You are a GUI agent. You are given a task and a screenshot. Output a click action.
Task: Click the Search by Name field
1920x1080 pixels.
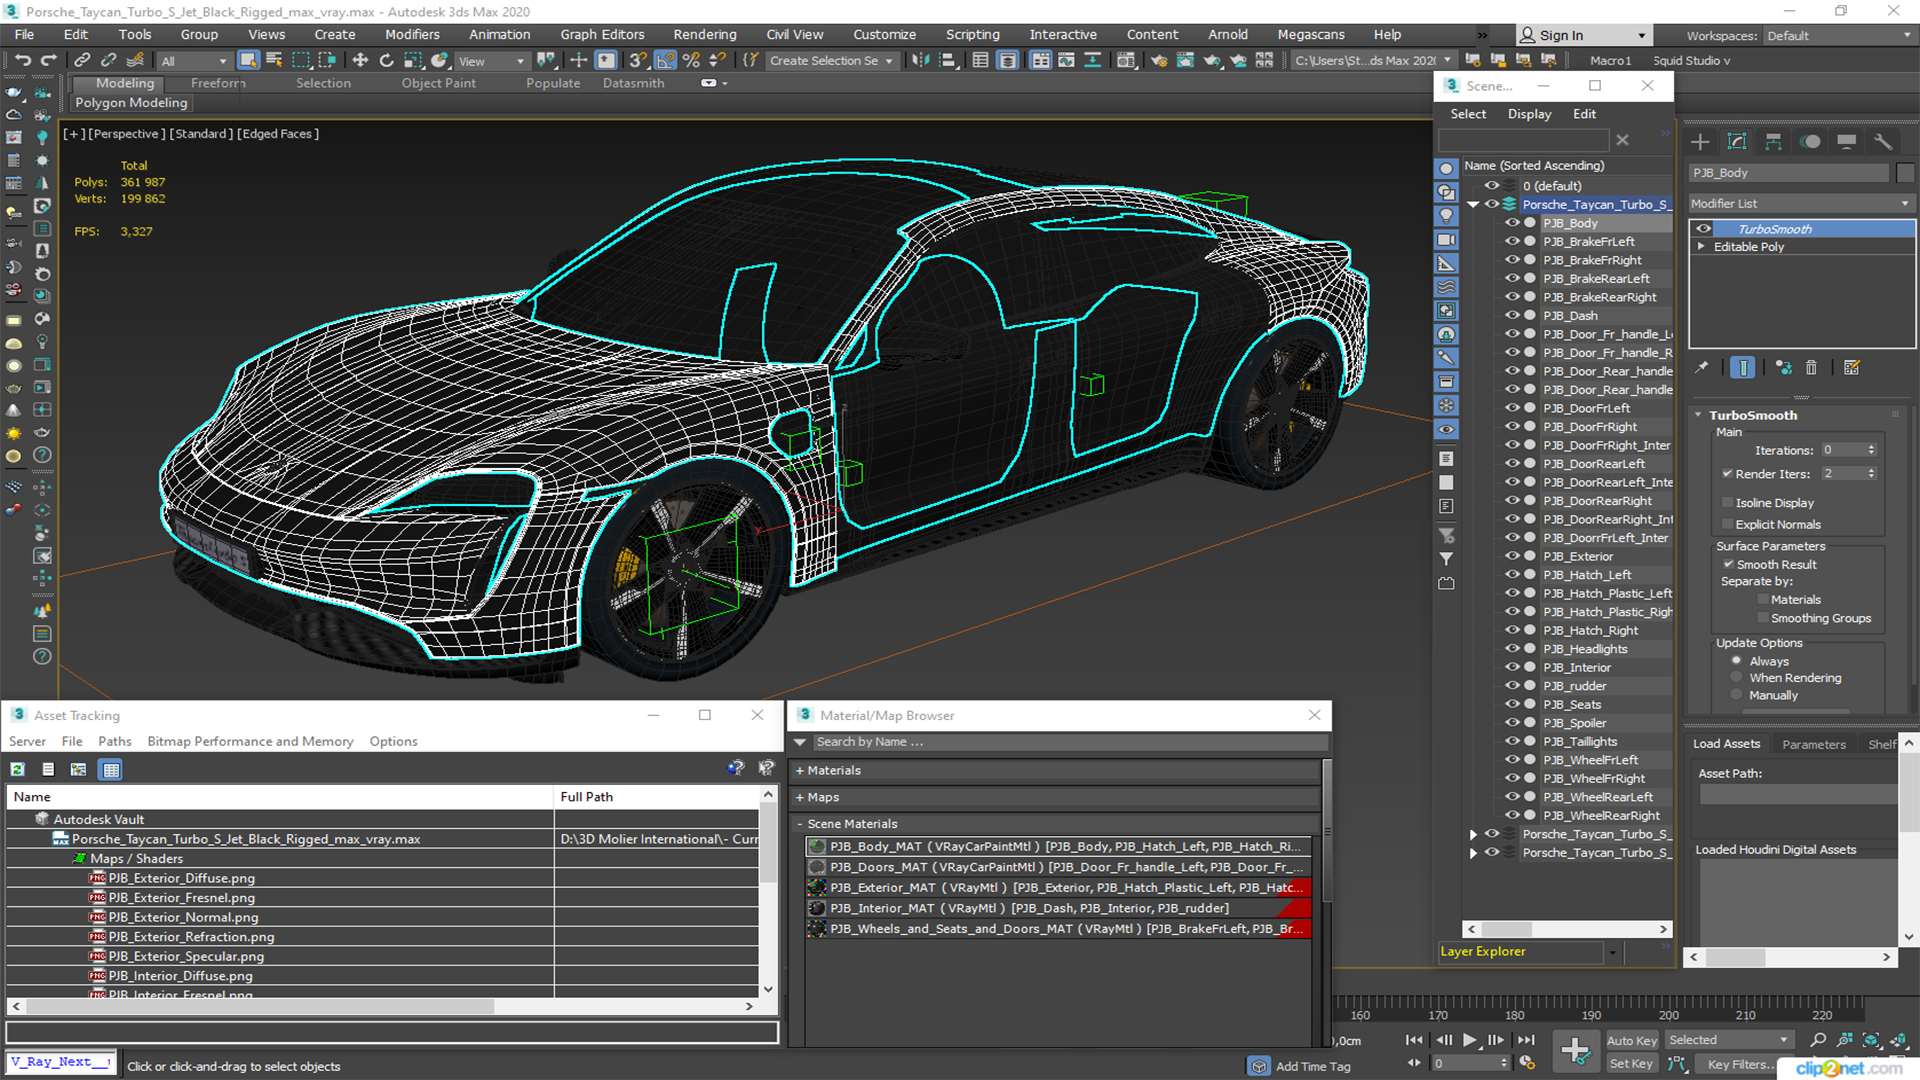pyautogui.click(x=1070, y=742)
